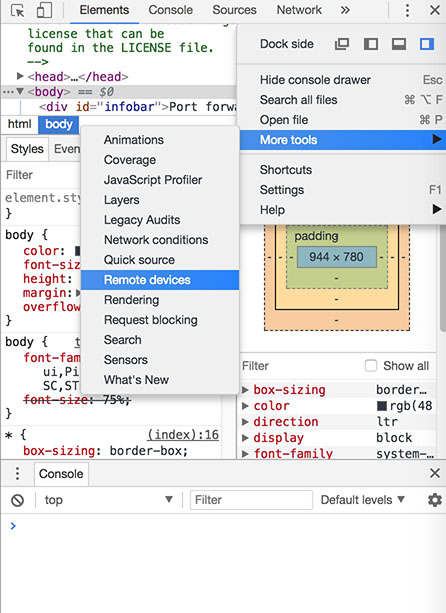
Task: Open JavaScript Profiler
Action: pyautogui.click(x=160, y=180)
